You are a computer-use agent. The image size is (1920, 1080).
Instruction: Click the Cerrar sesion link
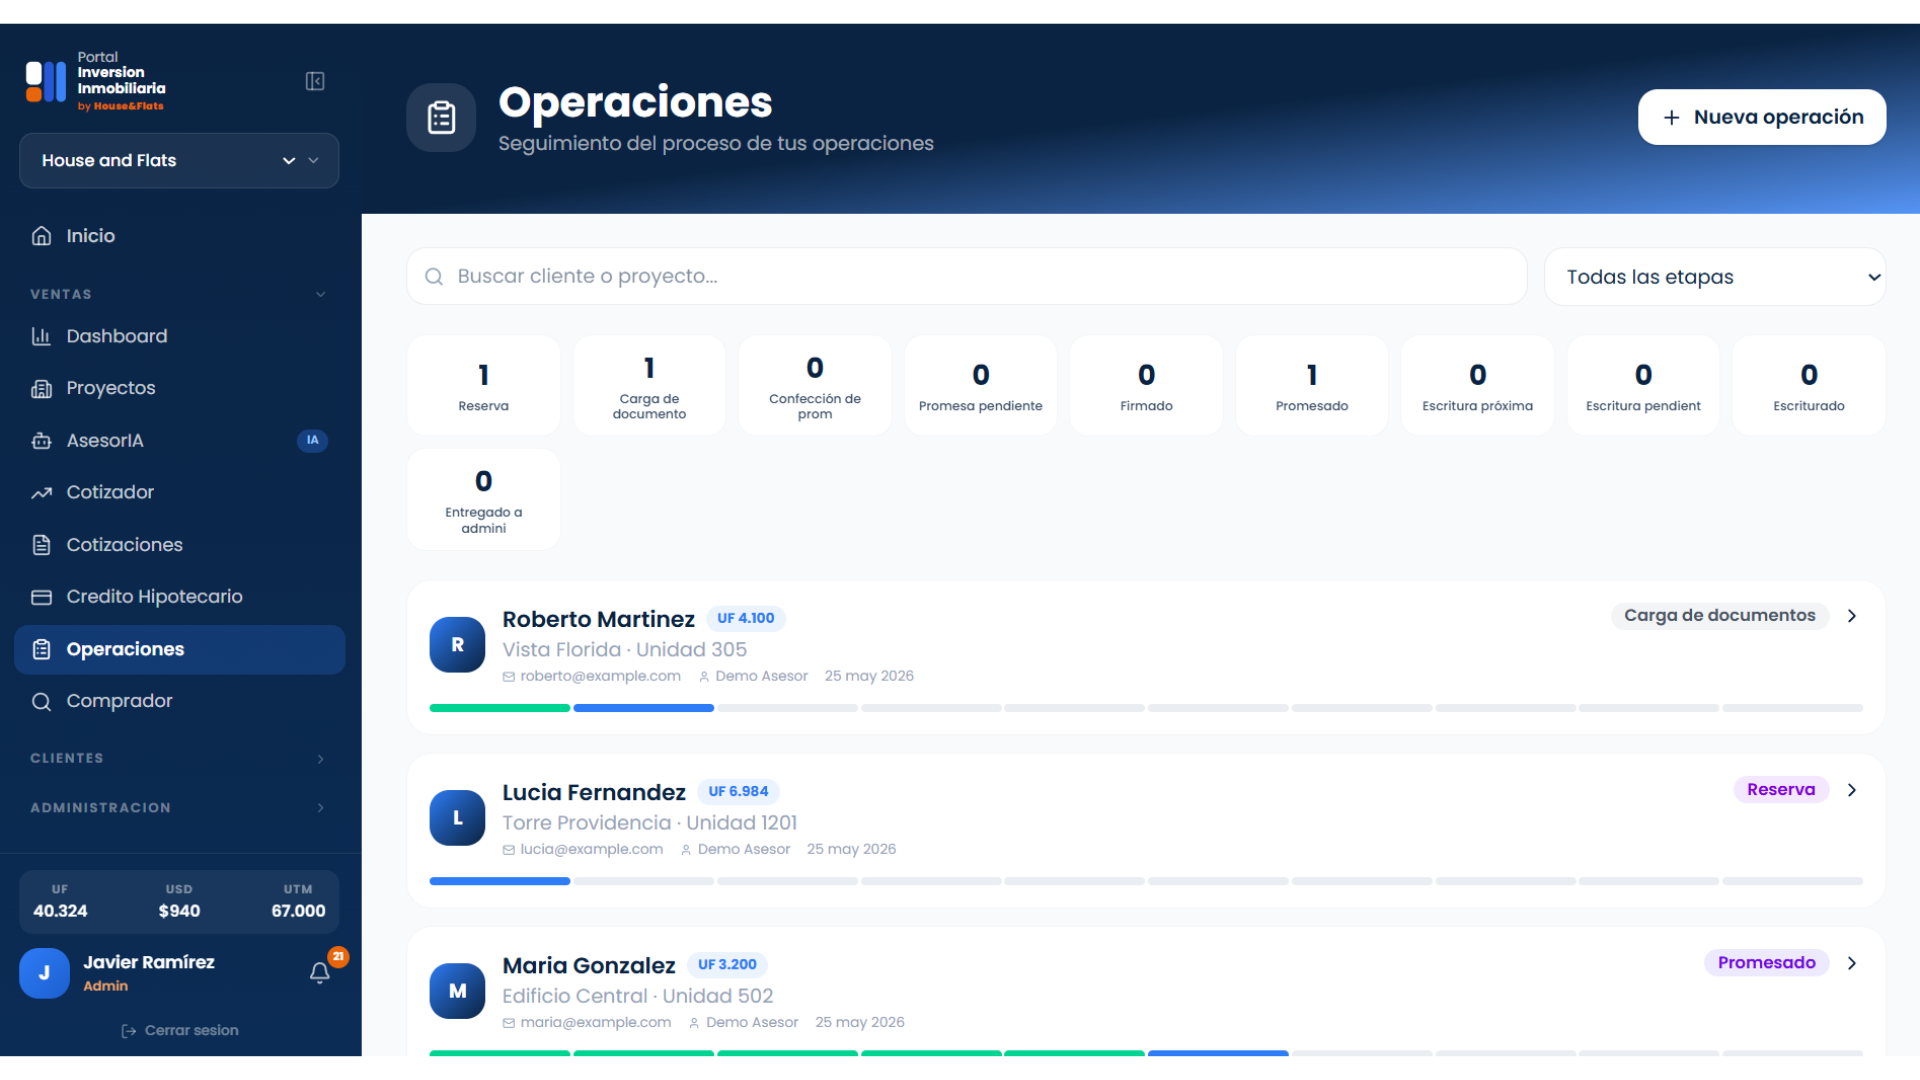coord(180,1031)
